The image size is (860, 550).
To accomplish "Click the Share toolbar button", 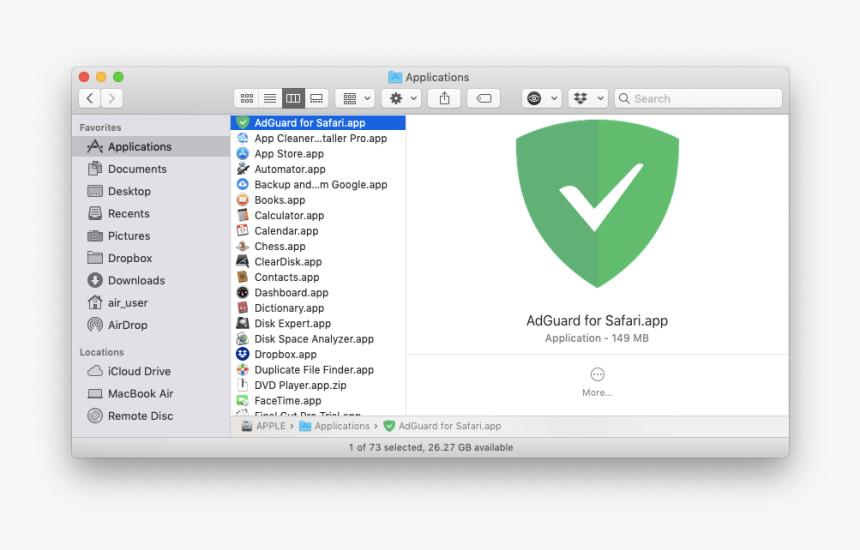I will 445,98.
